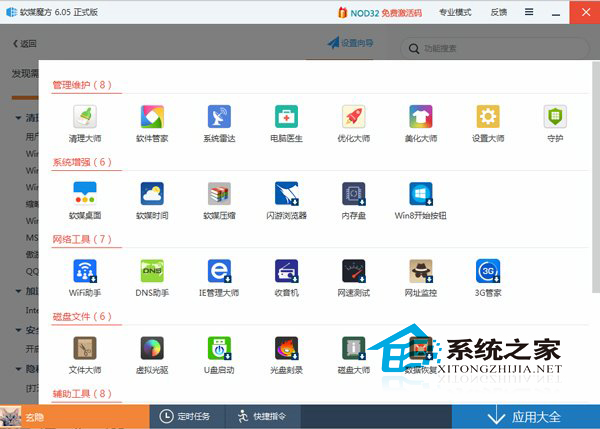Open the hamburger main menu
Viewport: 600px width, 429px height.
529,12
